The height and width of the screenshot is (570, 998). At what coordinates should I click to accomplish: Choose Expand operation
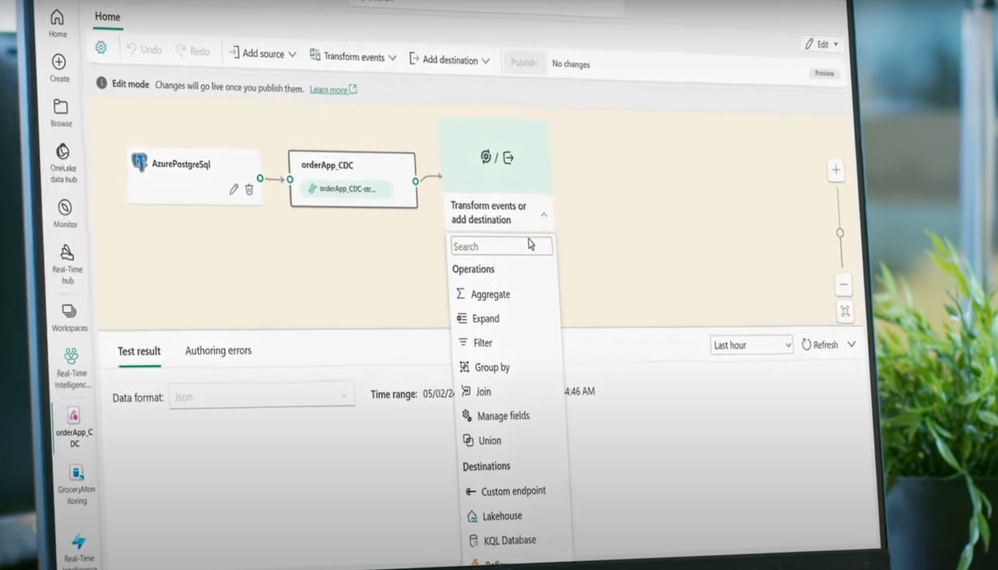[478, 318]
